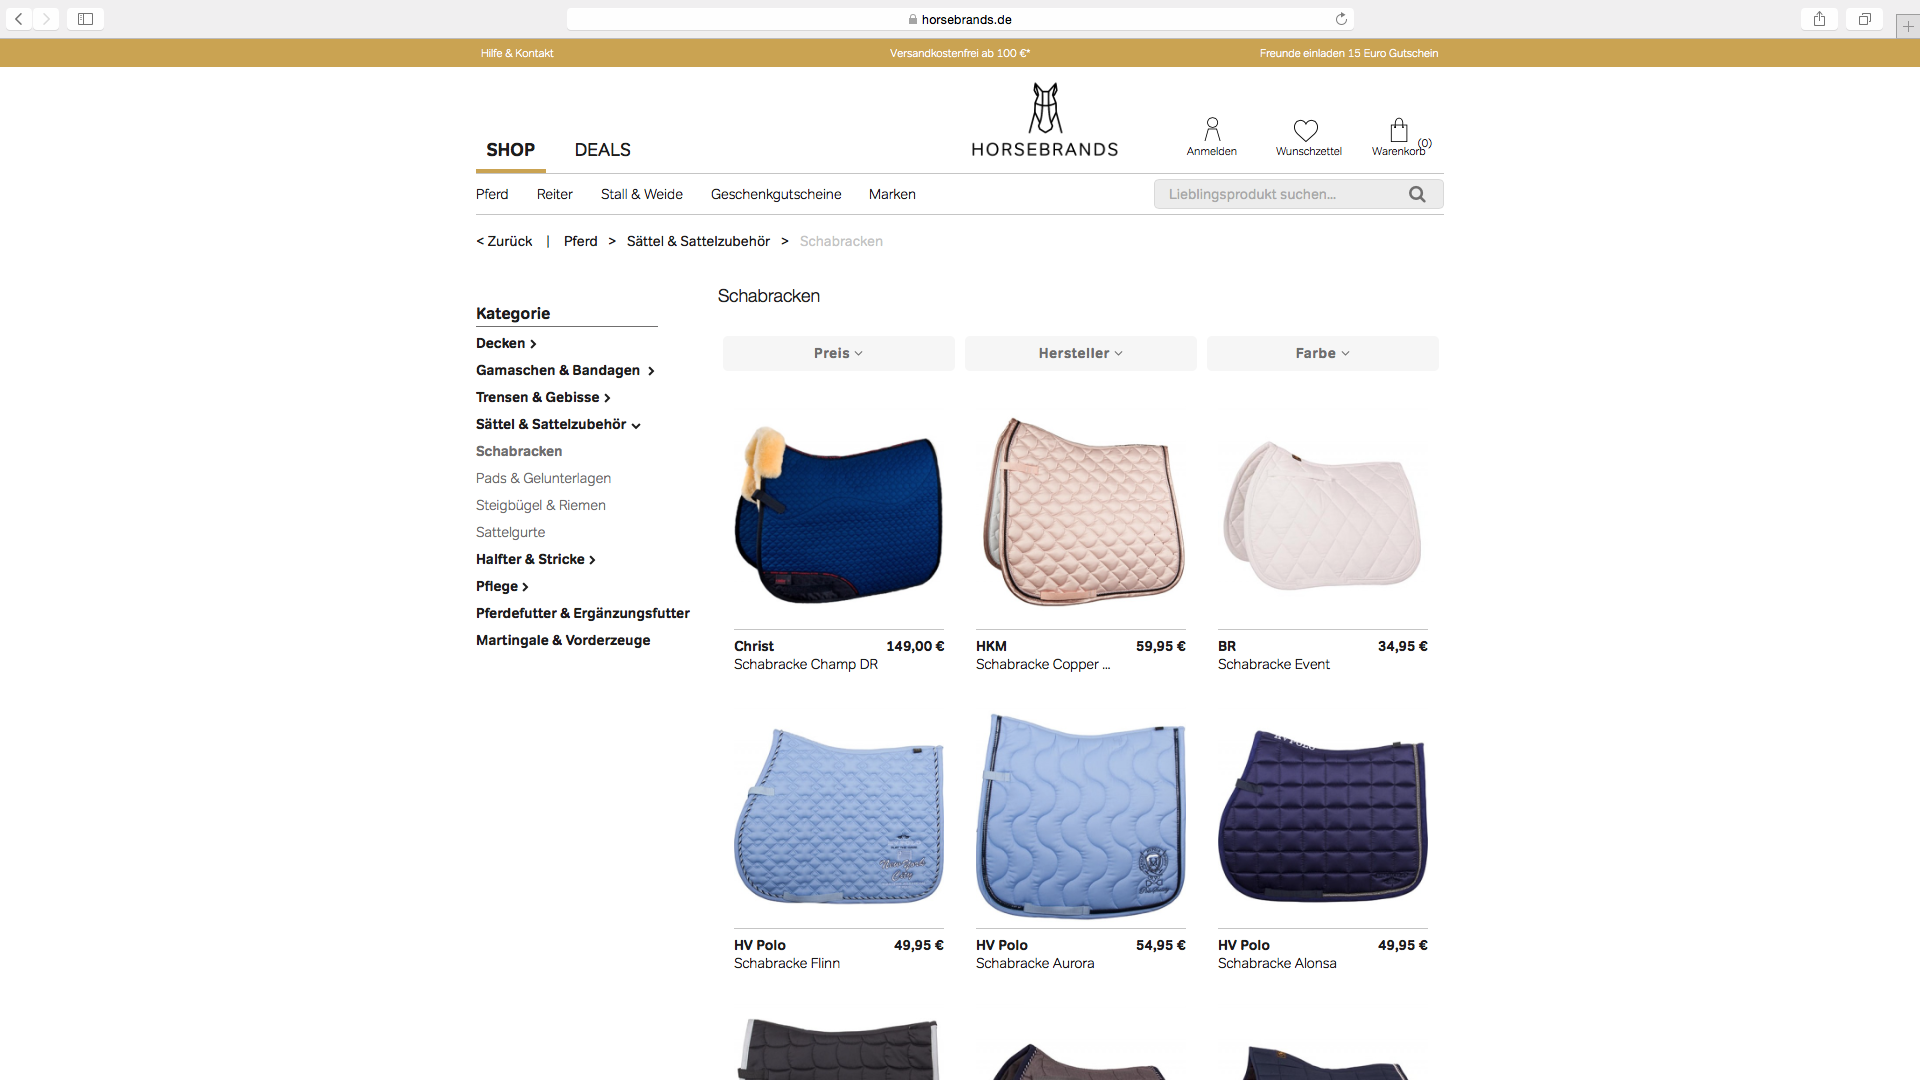
Task: Click Pferd in the breadcrumb
Action: click(x=580, y=241)
